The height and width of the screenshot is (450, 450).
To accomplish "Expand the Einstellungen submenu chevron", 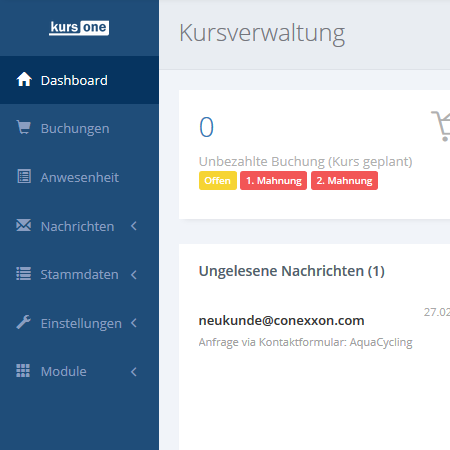I will pos(134,323).
